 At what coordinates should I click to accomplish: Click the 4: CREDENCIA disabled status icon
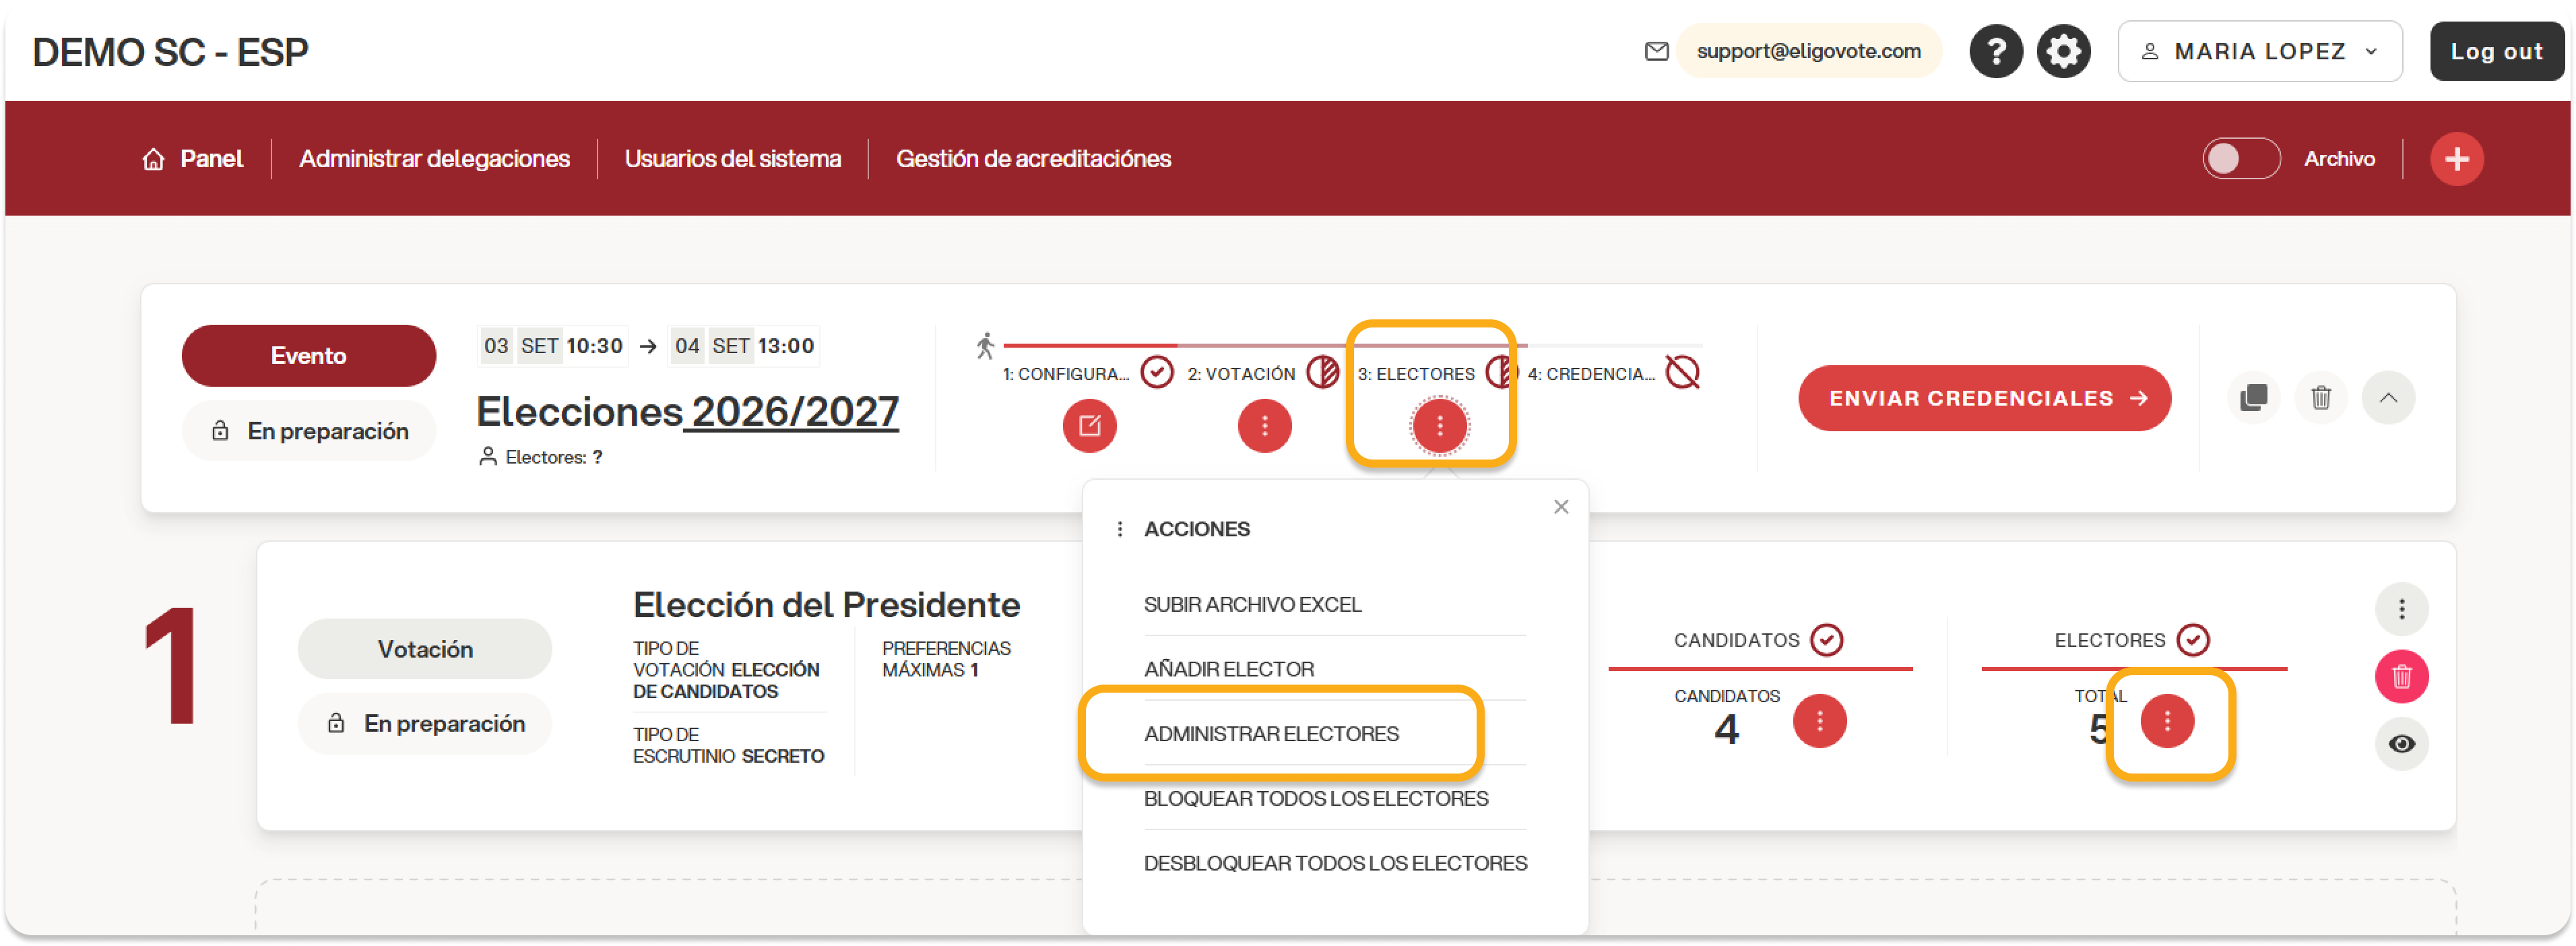point(1682,373)
